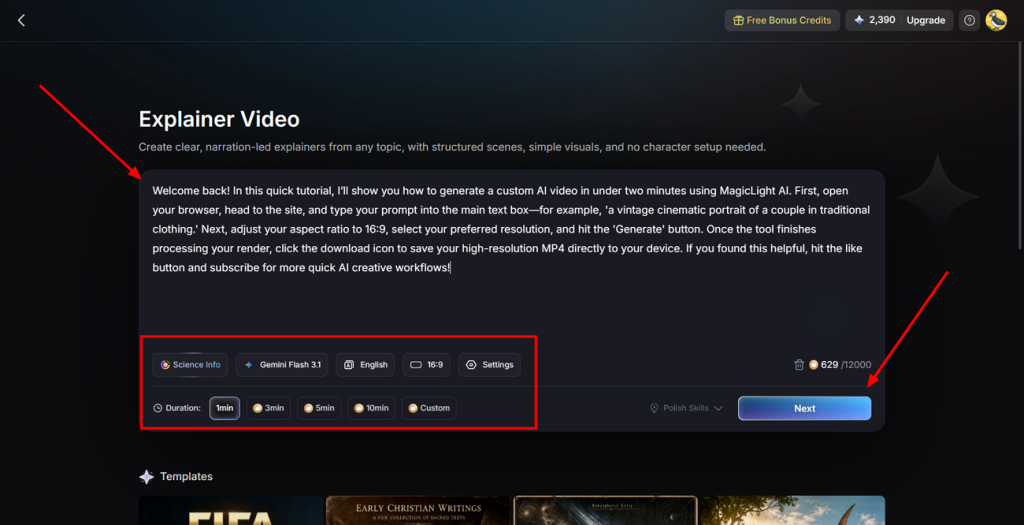
Task: Open the Atmospheric Entry template thumbnail
Action: pos(605,510)
